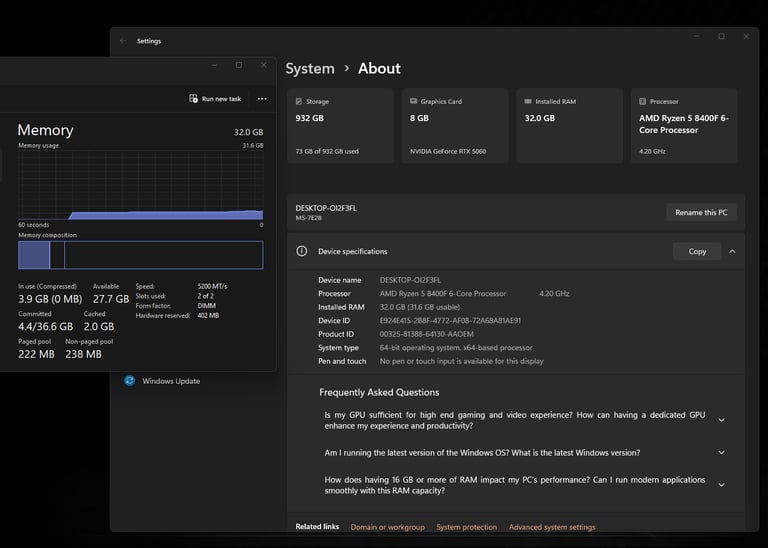This screenshot has width=768, height=548.
Task: Click the 3.9 GB In use value
Action: pos(50,299)
